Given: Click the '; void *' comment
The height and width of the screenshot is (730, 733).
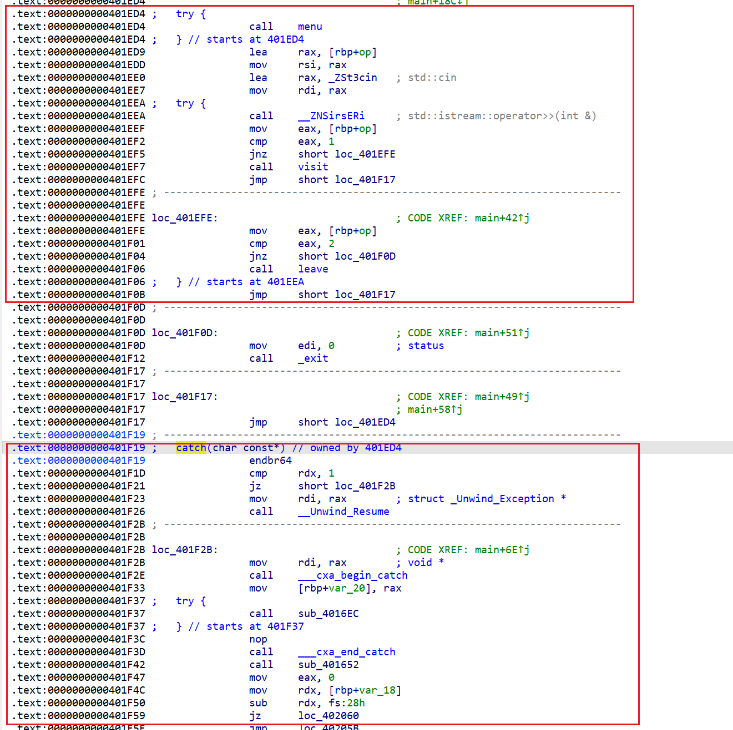Looking at the screenshot, I should pyautogui.click(x=420, y=563).
